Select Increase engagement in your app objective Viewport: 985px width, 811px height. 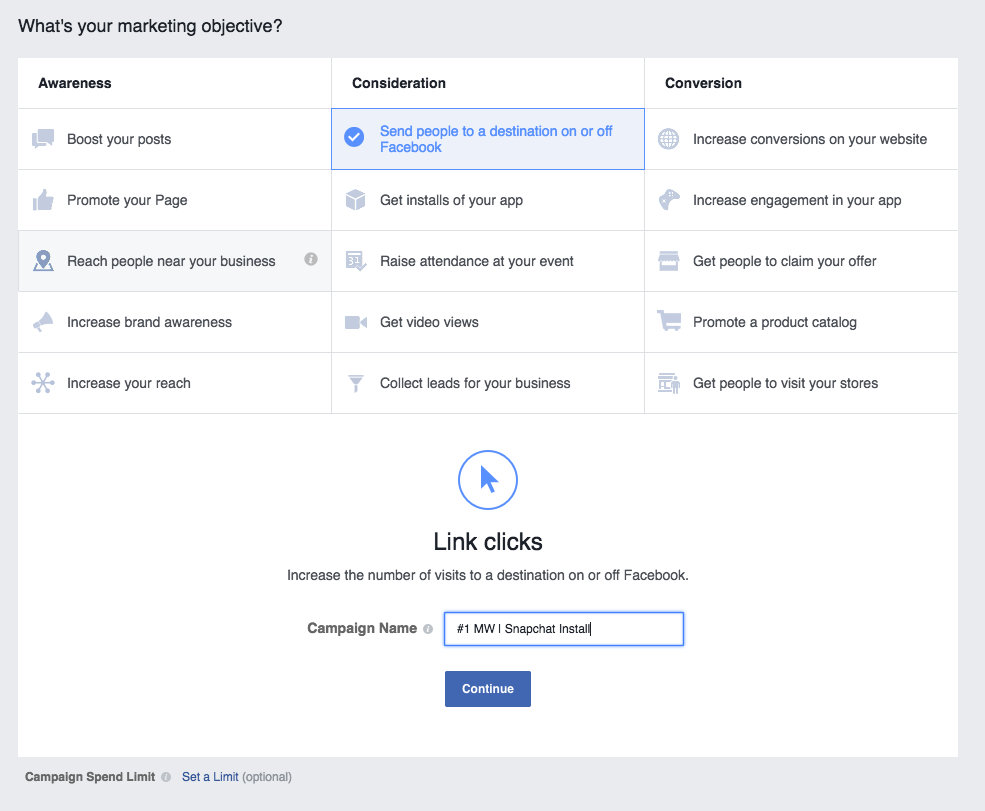coord(802,200)
